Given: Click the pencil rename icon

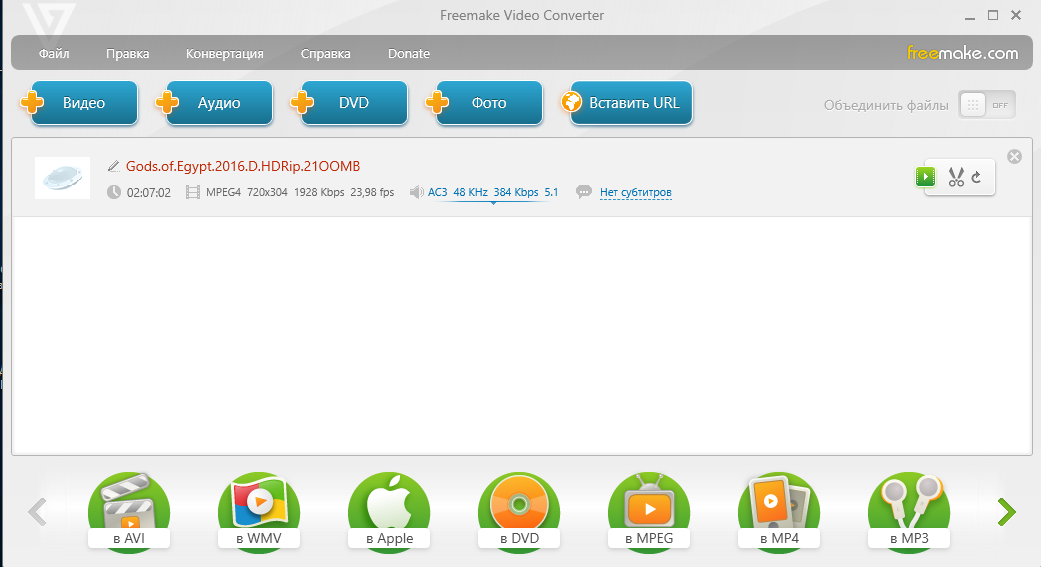Looking at the screenshot, I should [114, 166].
